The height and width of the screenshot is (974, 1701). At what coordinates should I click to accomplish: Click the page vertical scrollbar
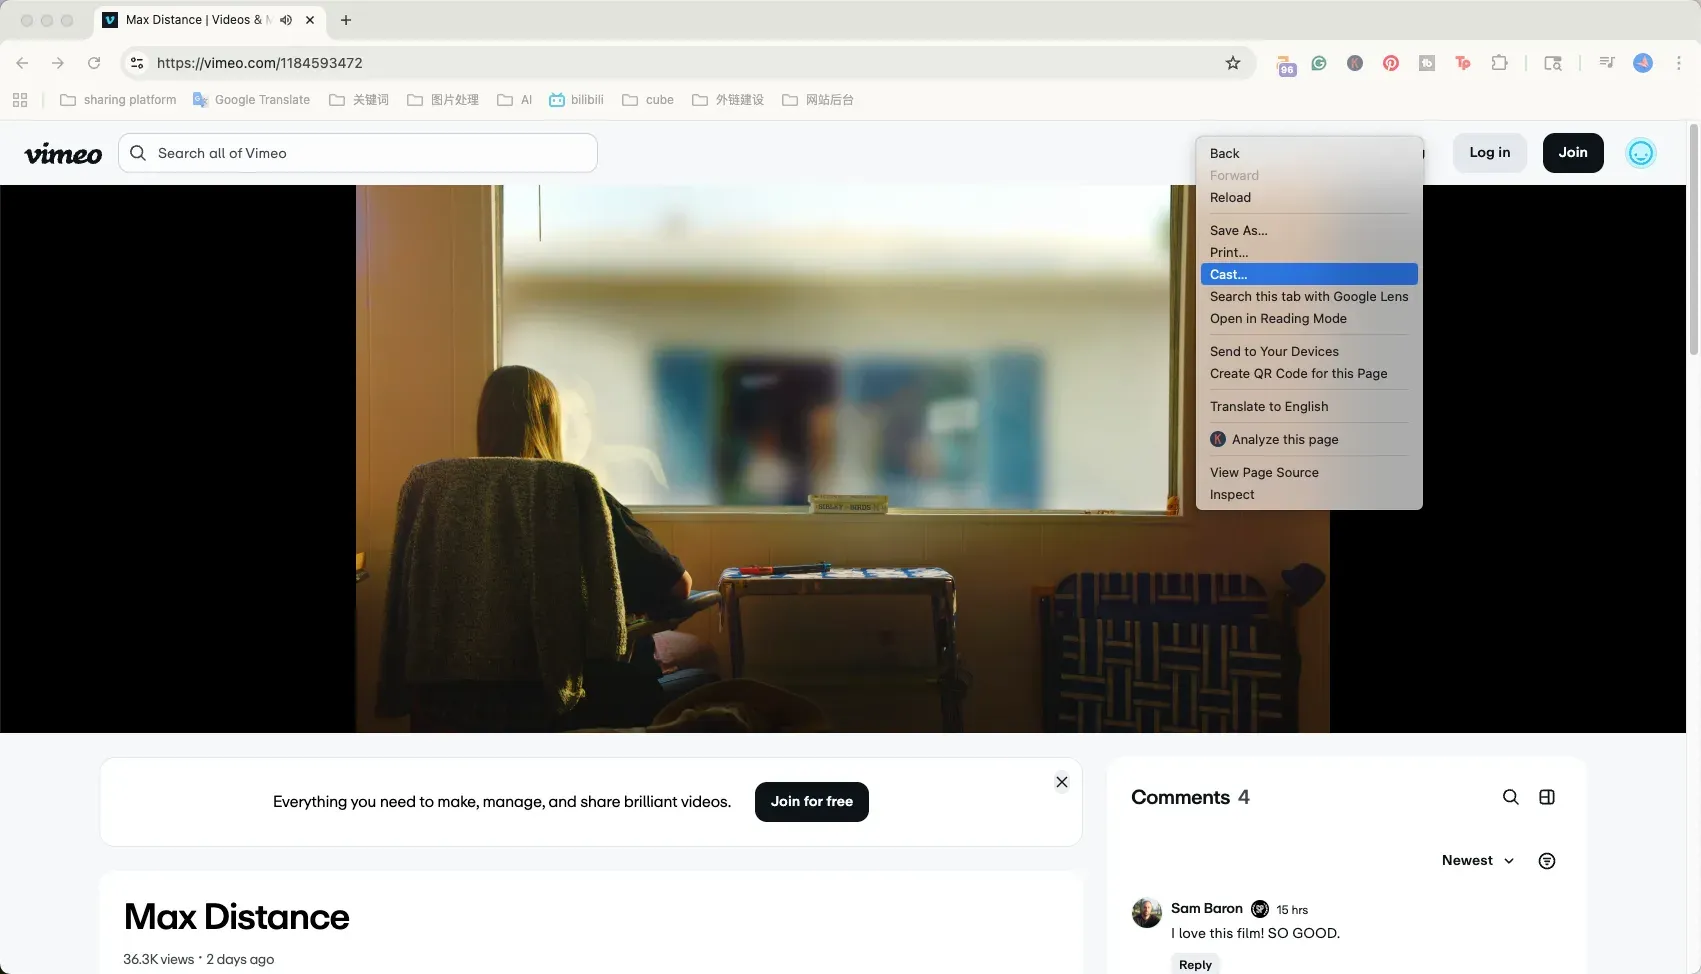(1693, 240)
